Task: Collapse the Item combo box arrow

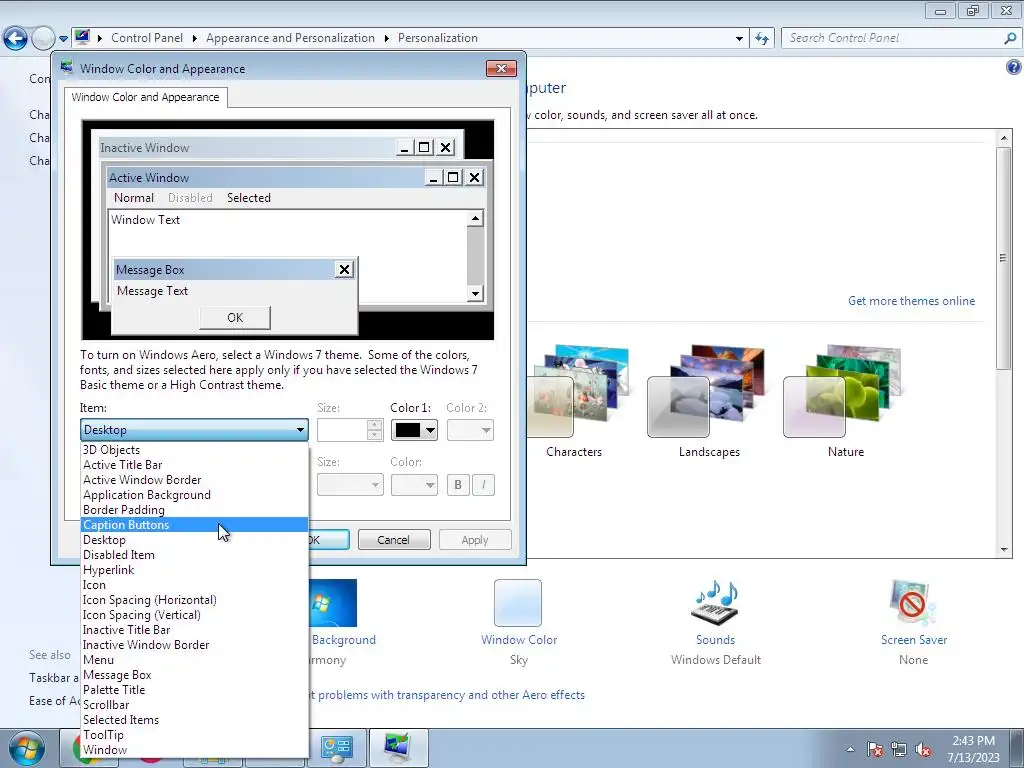Action: 300,430
